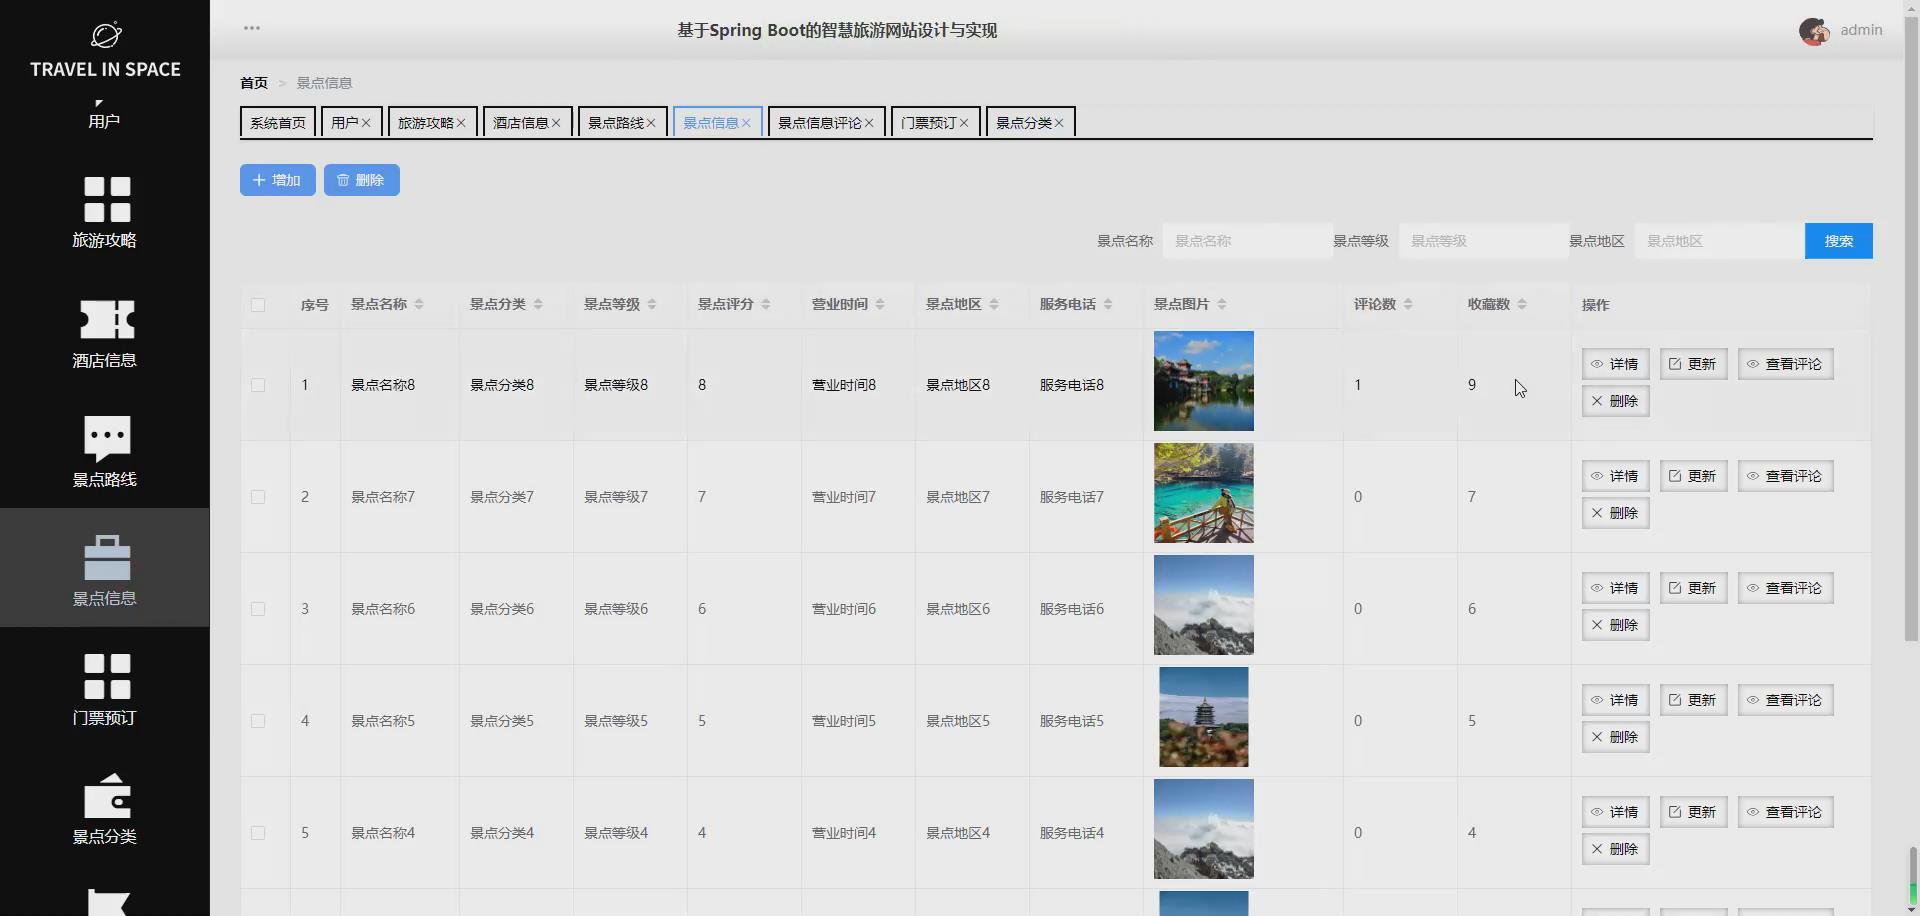Click the admin avatar picture
The width and height of the screenshot is (1920, 916).
1814,31
